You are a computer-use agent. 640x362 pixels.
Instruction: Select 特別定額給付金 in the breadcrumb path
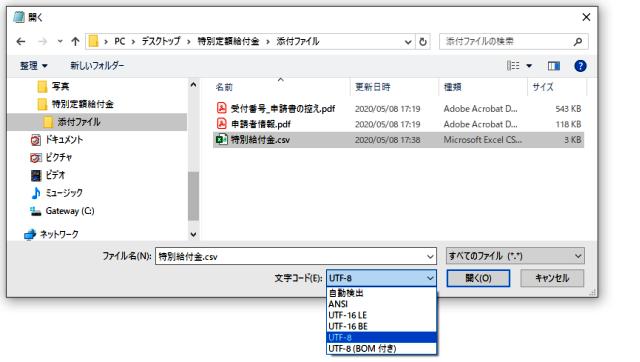228,41
